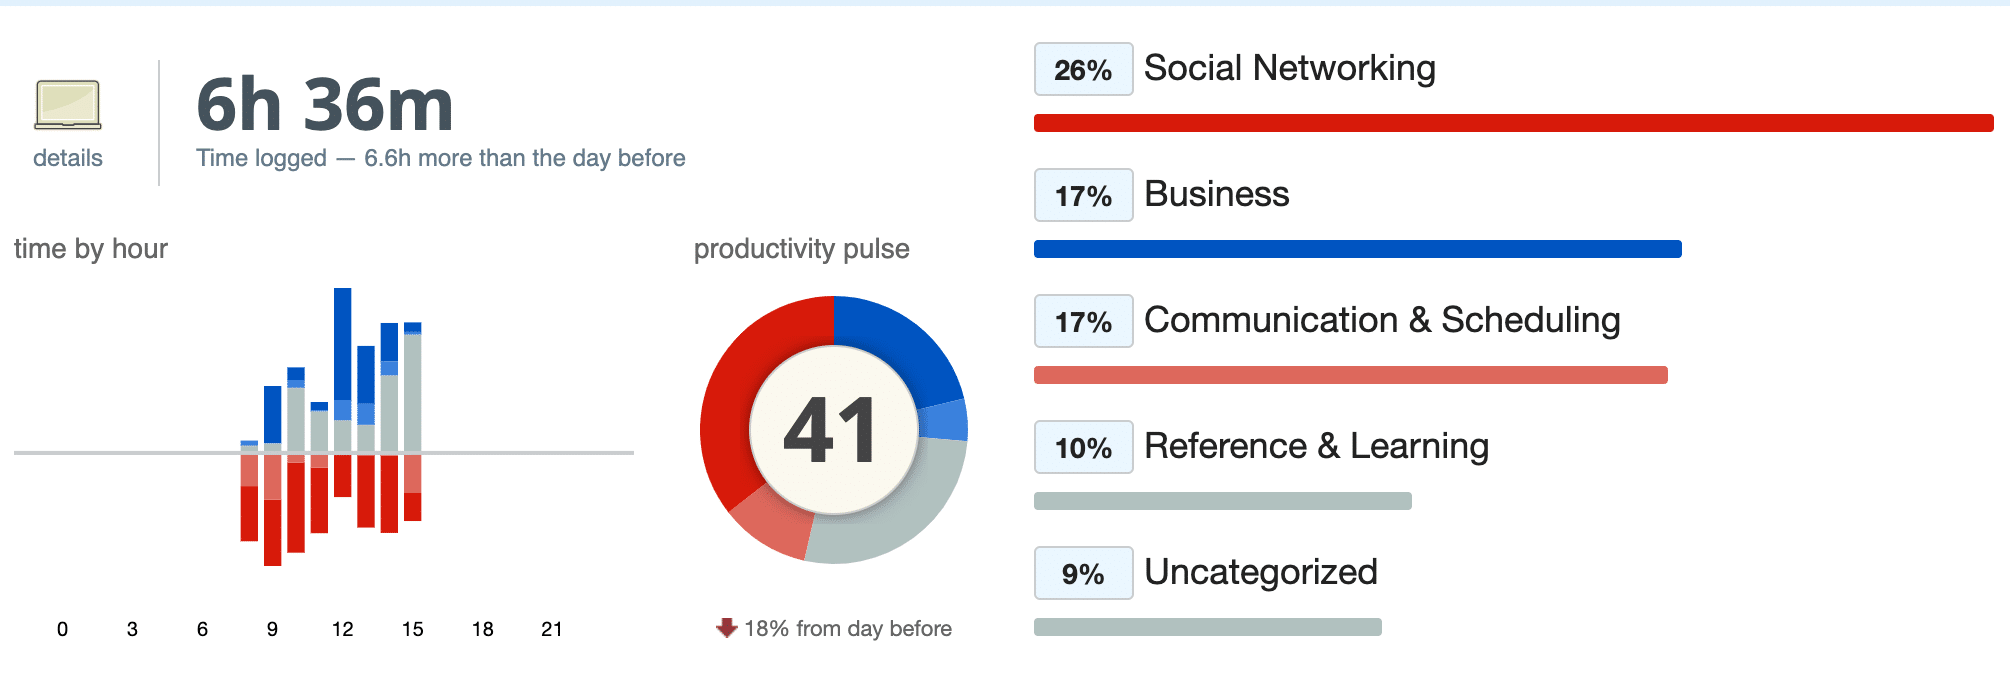Click the productivity pulse score 41
This screenshot has height=694, width=2010.
point(832,431)
